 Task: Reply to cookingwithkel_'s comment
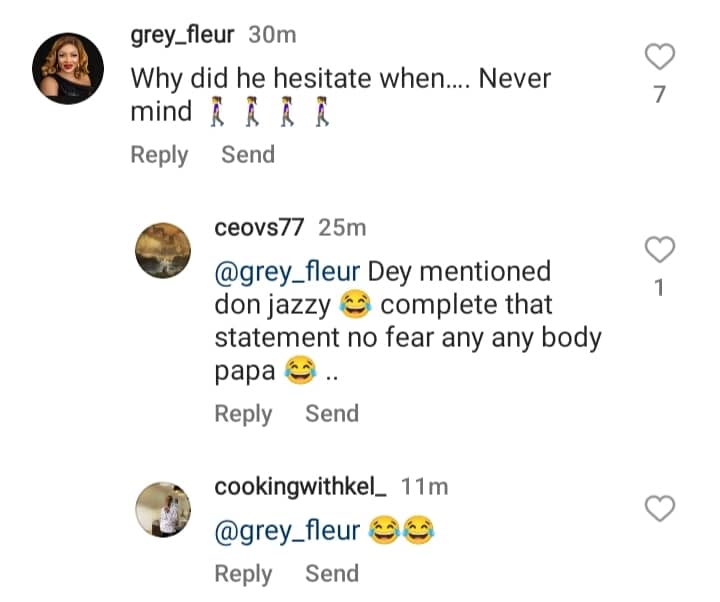pos(243,574)
